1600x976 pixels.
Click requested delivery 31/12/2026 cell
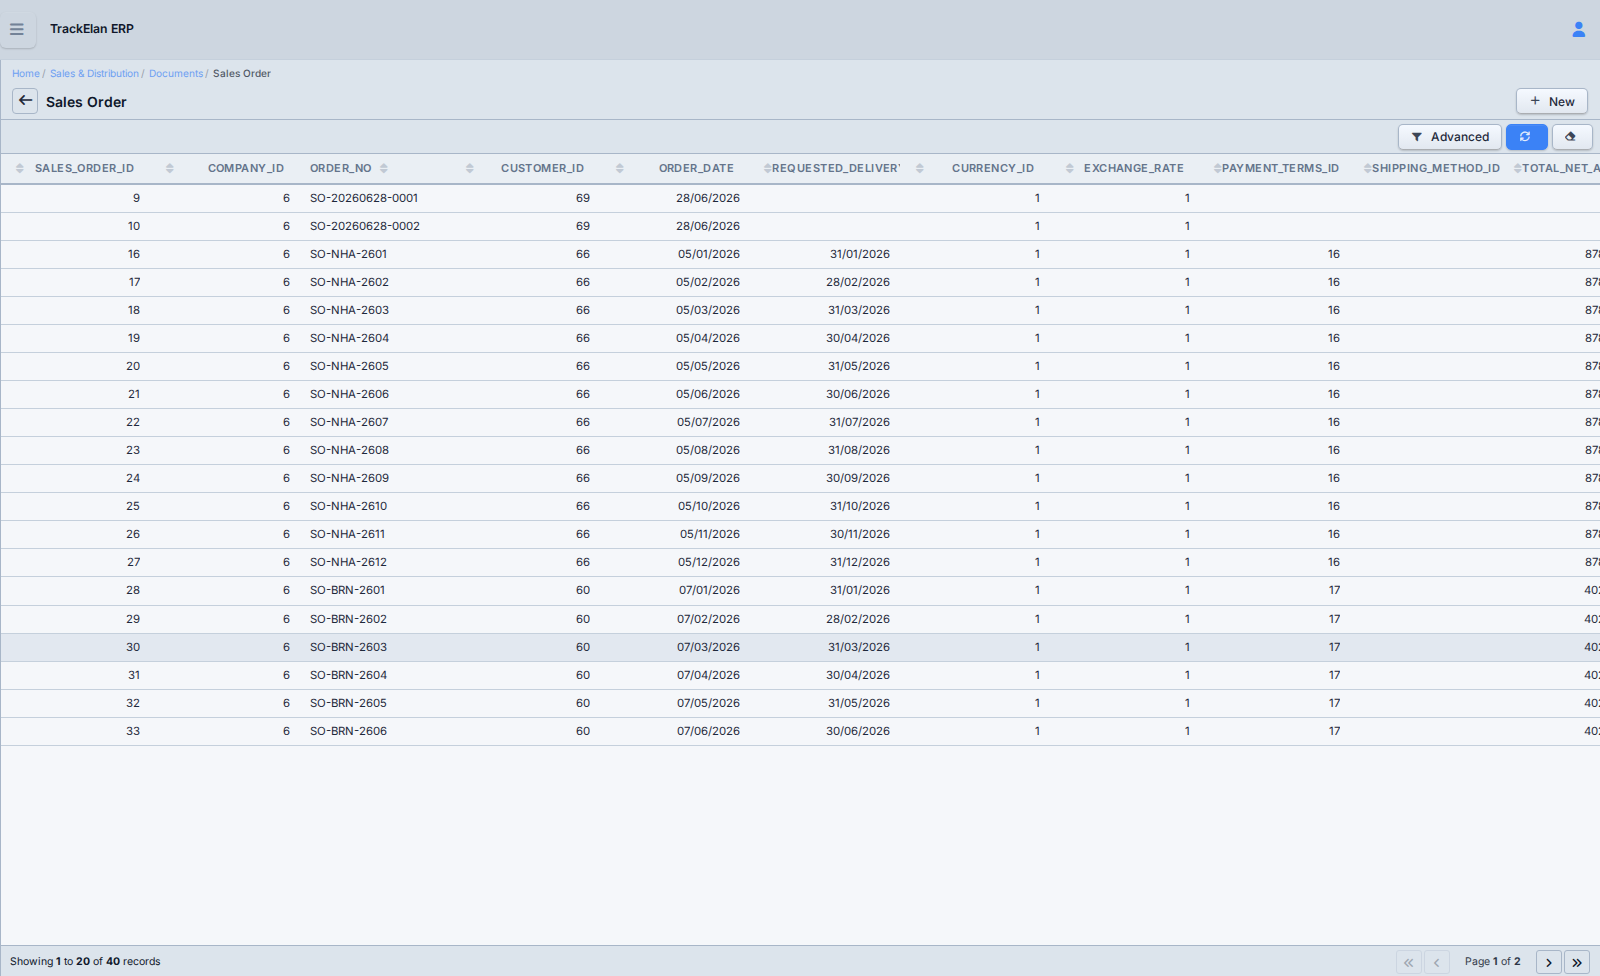860,562
